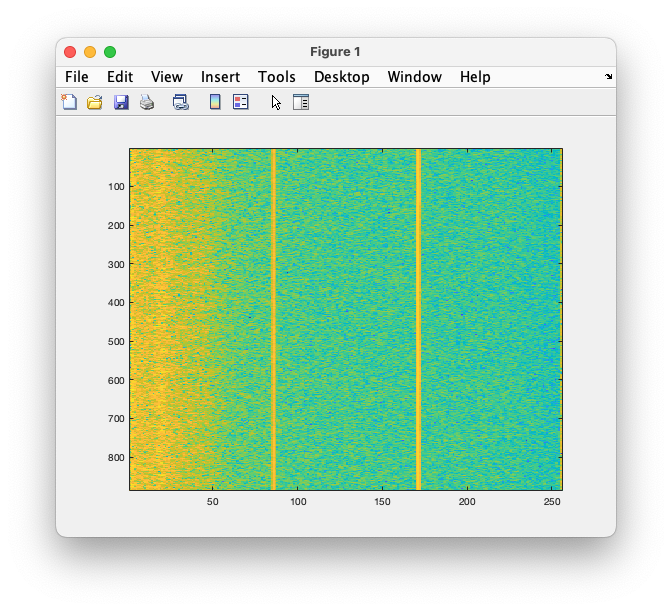This screenshot has height=611, width=672.
Task: Expand the Insert menu
Action: point(220,77)
